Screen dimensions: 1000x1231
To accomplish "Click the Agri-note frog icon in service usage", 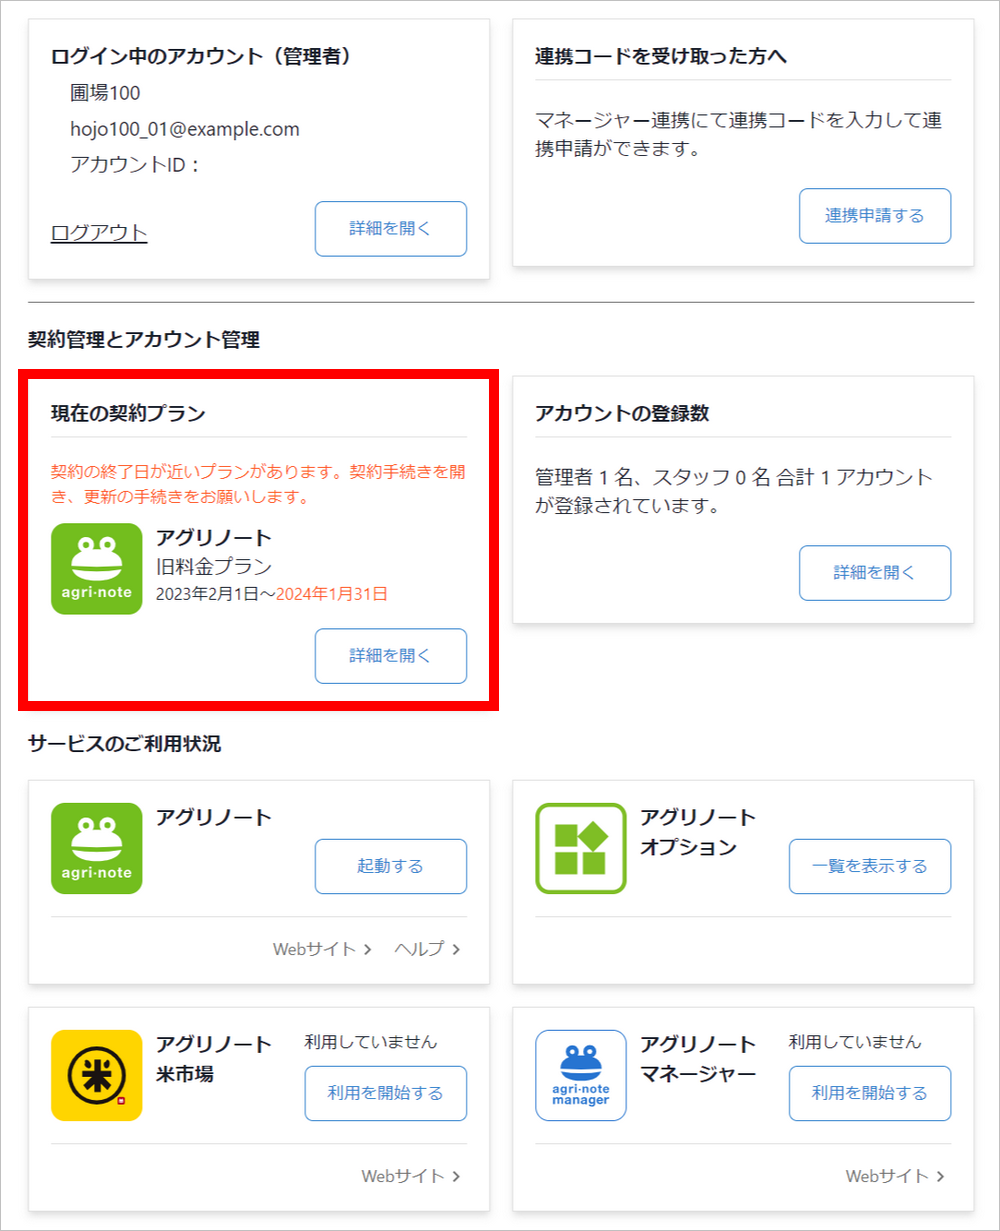I will [96, 849].
